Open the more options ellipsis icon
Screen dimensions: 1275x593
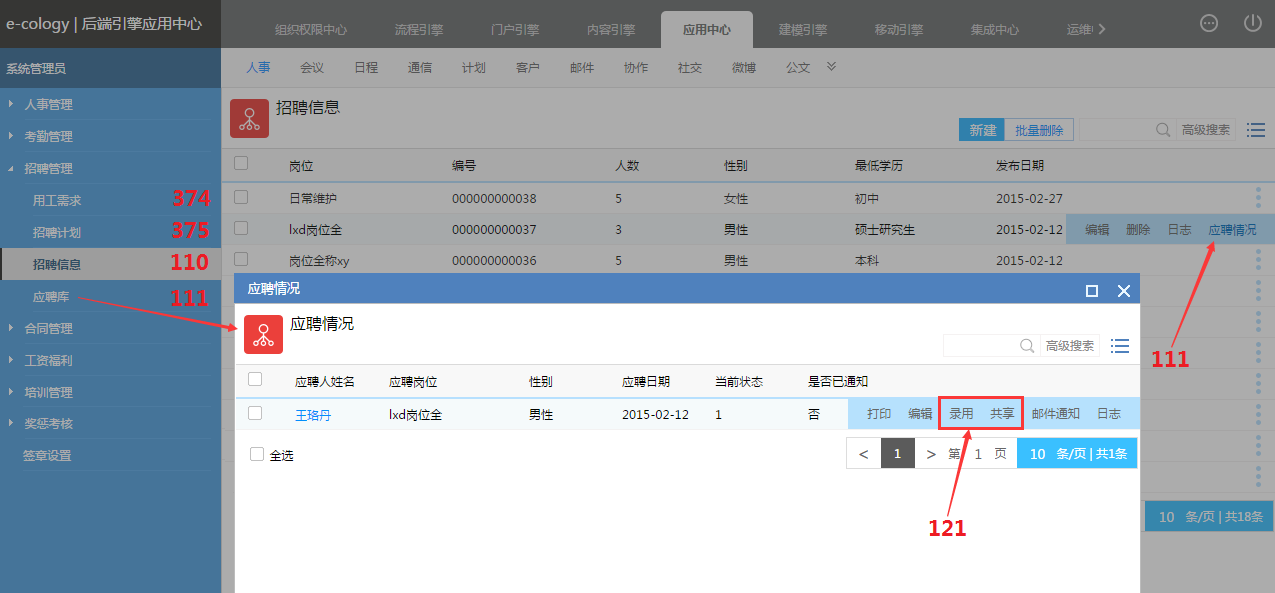click(1209, 23)
